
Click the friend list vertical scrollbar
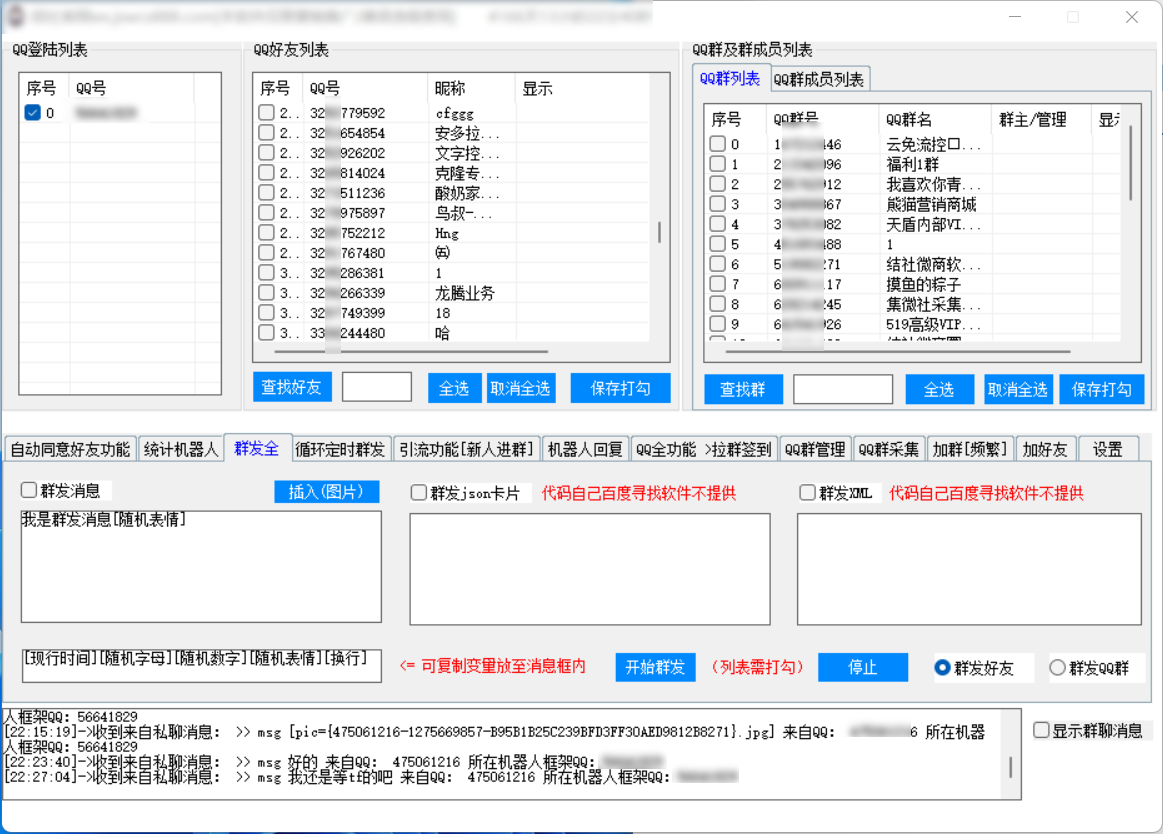click(659, 232)
